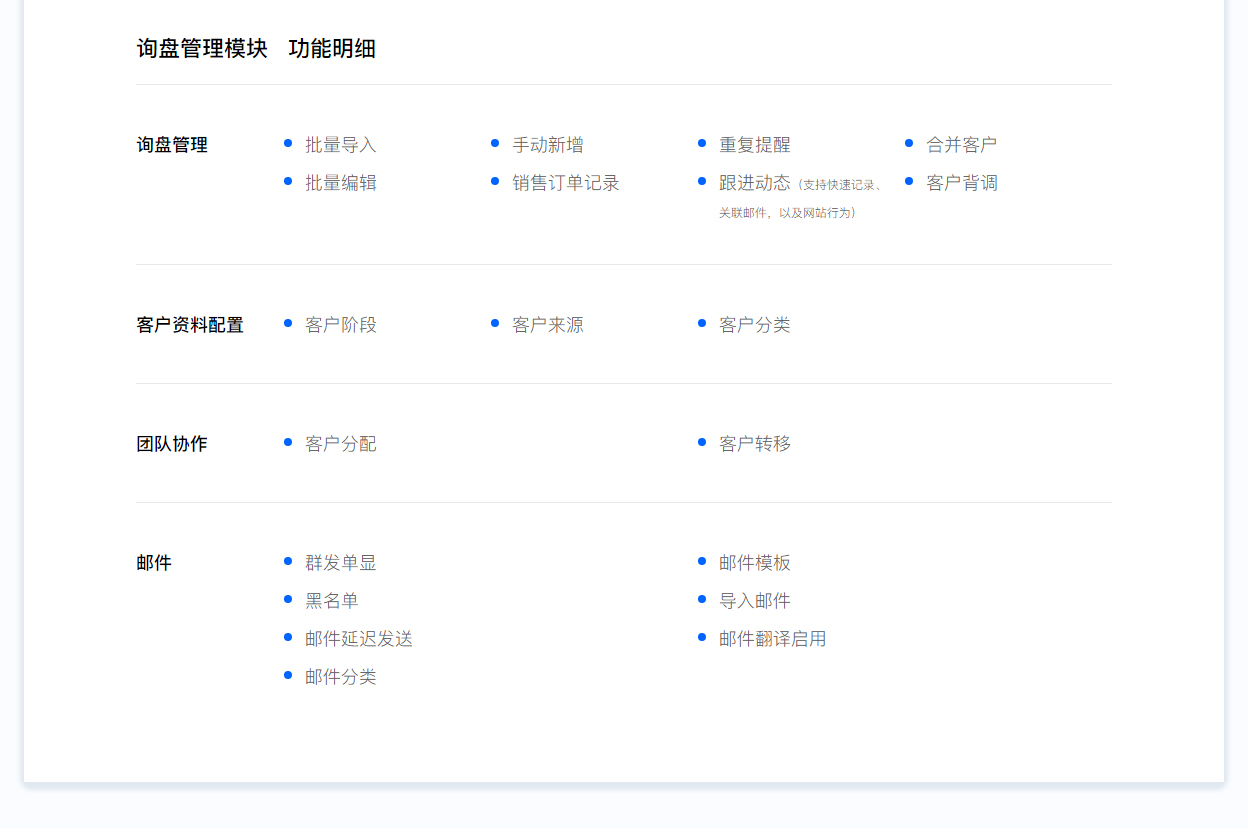The width and height of the screenshot is (1248, 828).
Task: Click the 批量导入 feature item
Action: point(341,145)
